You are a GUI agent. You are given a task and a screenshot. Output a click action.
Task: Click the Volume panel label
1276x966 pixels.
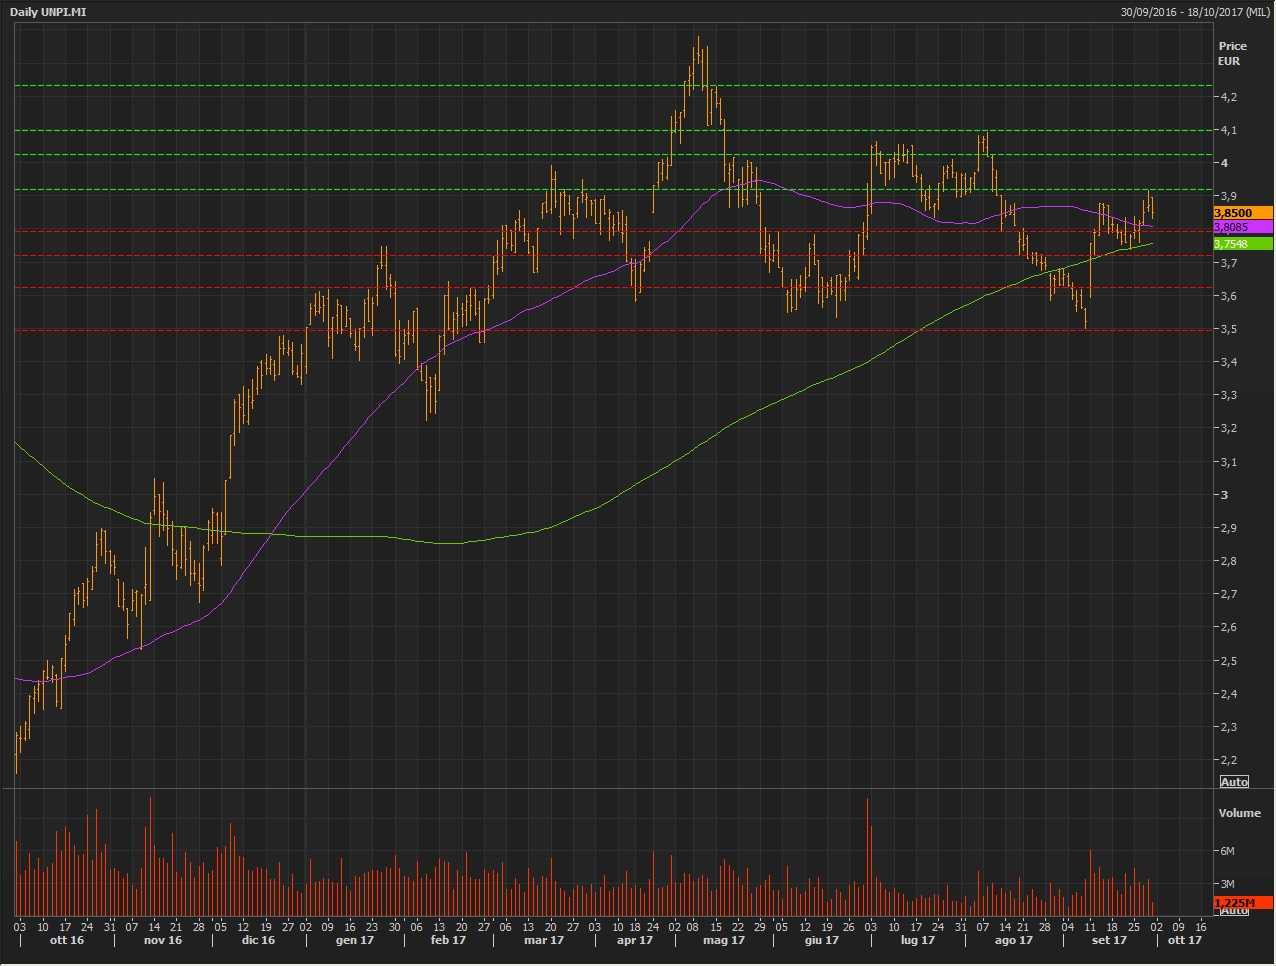tap(1239, 813)
